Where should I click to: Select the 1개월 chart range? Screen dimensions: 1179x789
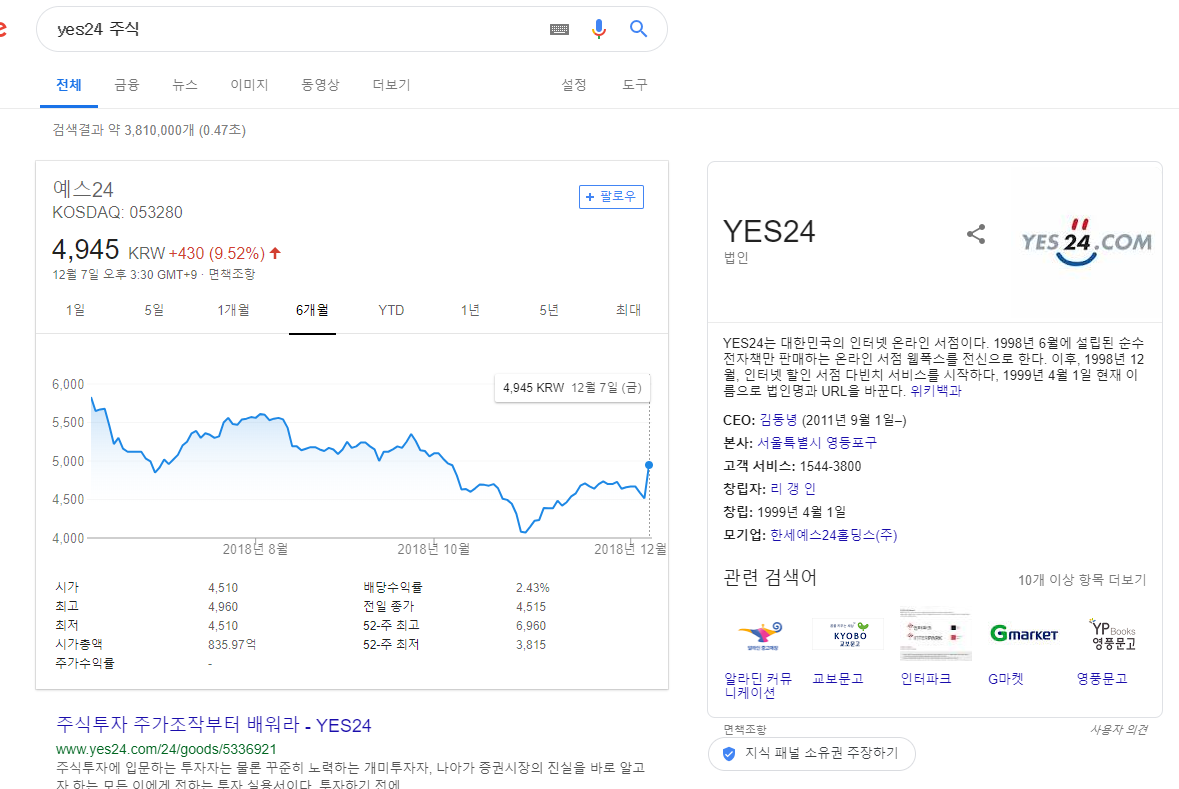(233, 310)
